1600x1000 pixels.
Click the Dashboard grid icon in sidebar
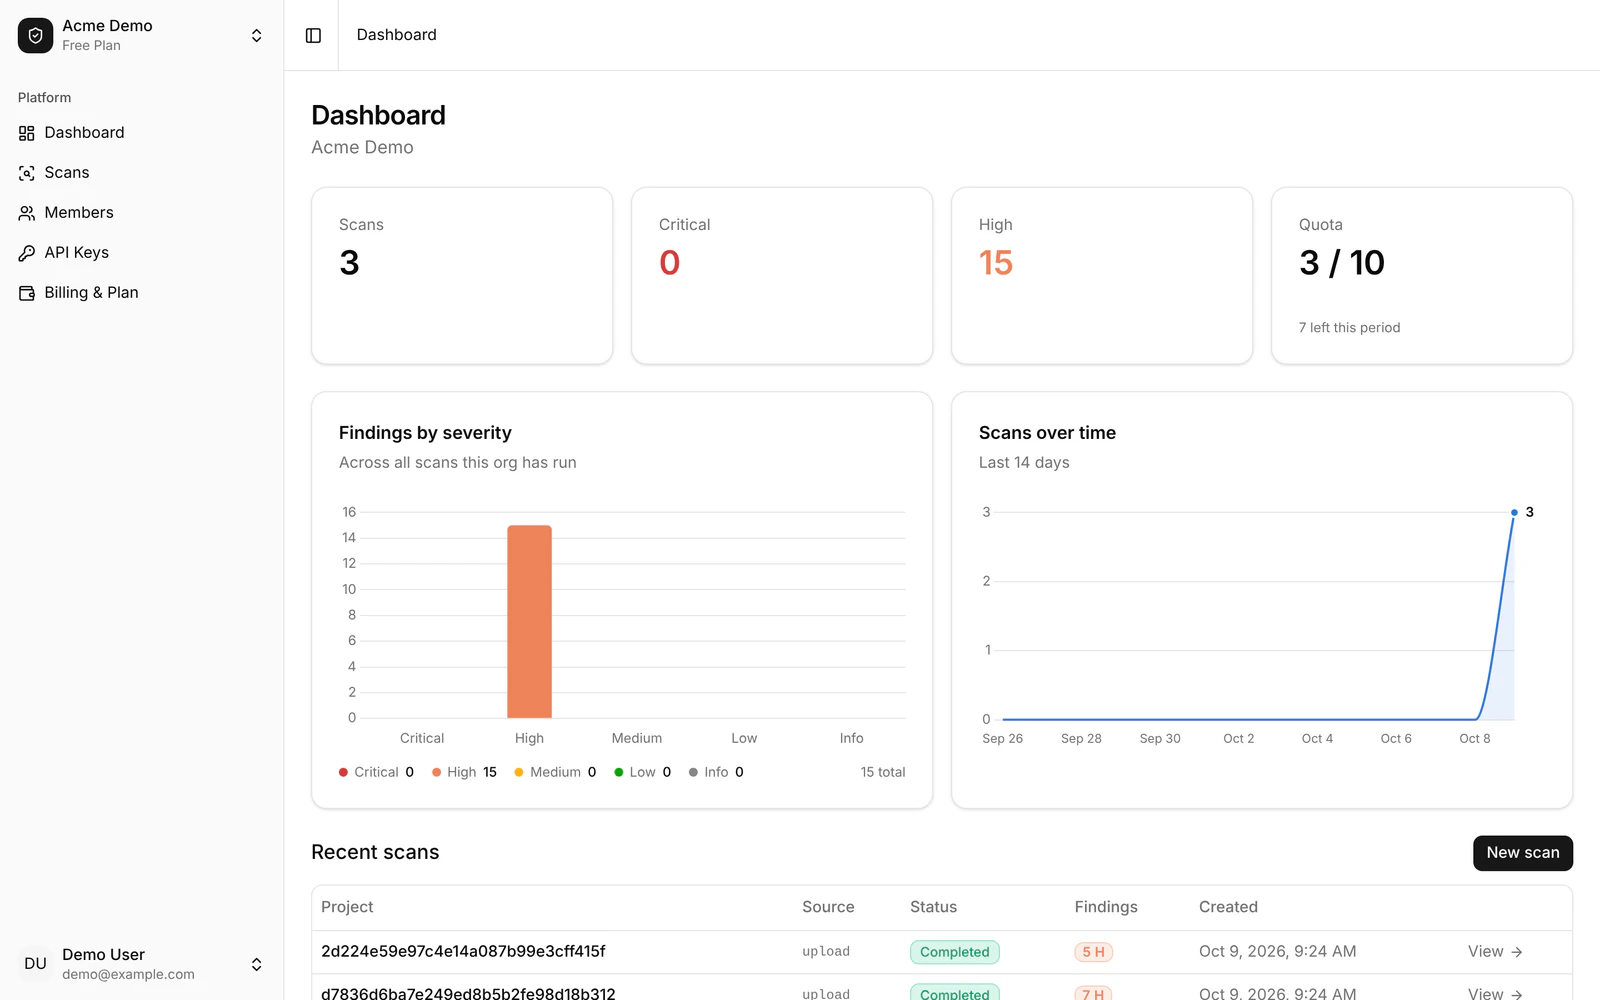[27, 133]
